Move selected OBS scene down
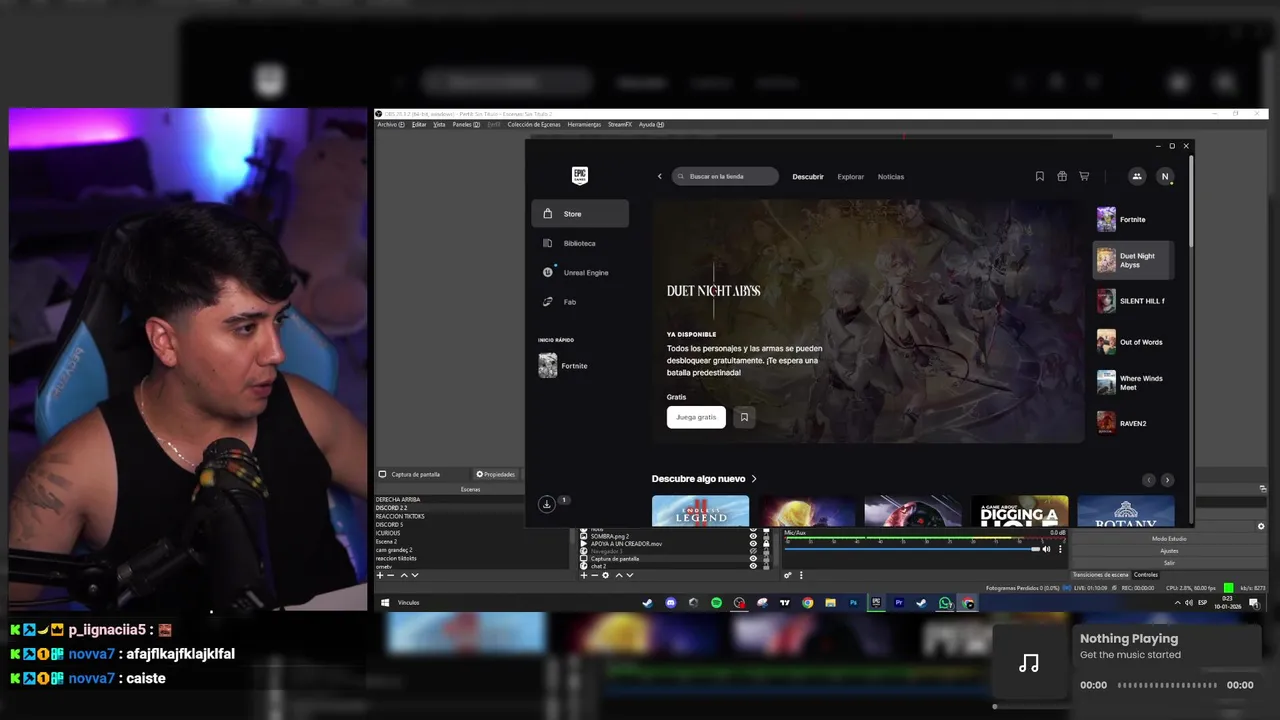 tap(415, 575)
